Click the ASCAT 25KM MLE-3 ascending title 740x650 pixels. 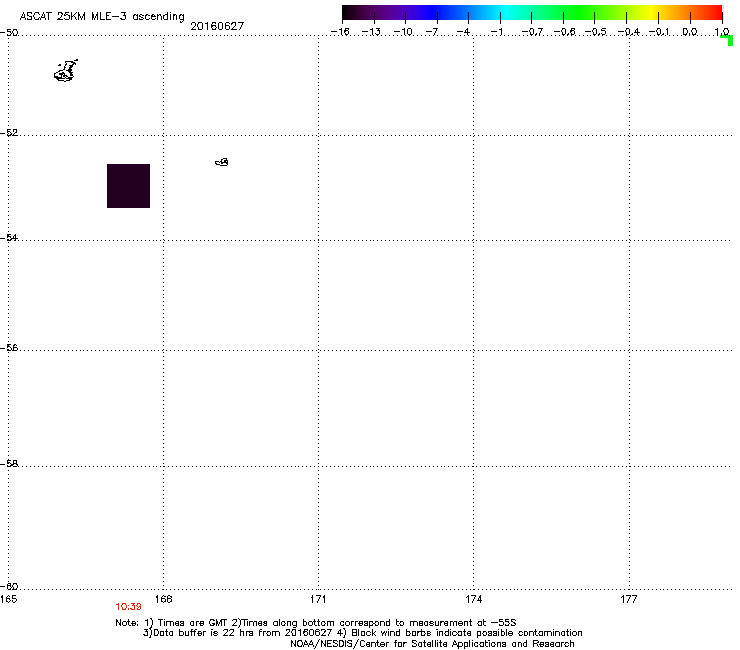point(102,17)
